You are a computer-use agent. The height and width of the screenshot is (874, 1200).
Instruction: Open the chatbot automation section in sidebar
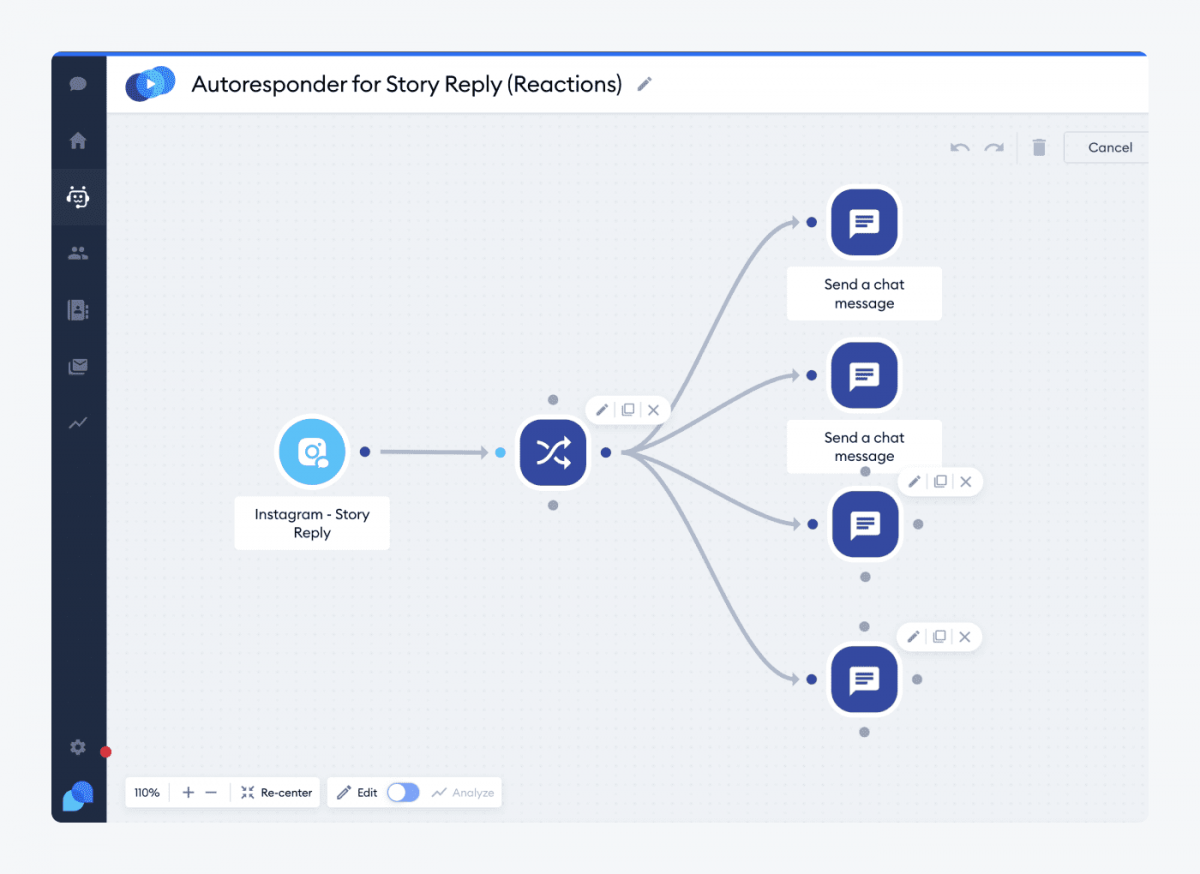[78, 197]
